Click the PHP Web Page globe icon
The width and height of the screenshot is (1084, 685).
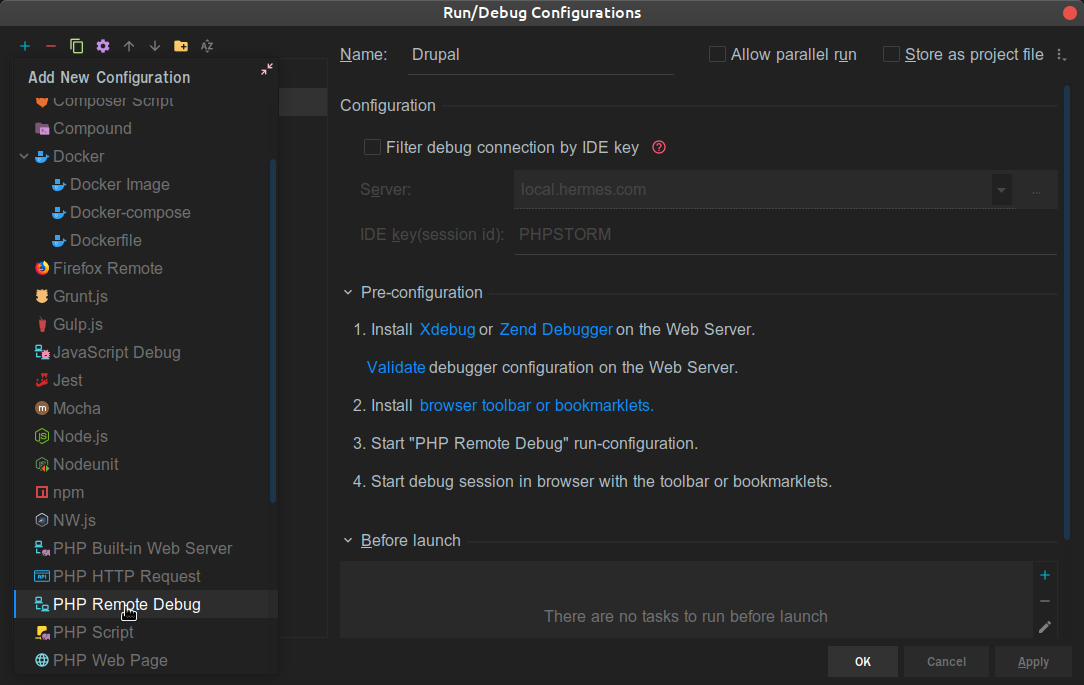(x=42, y=660)
